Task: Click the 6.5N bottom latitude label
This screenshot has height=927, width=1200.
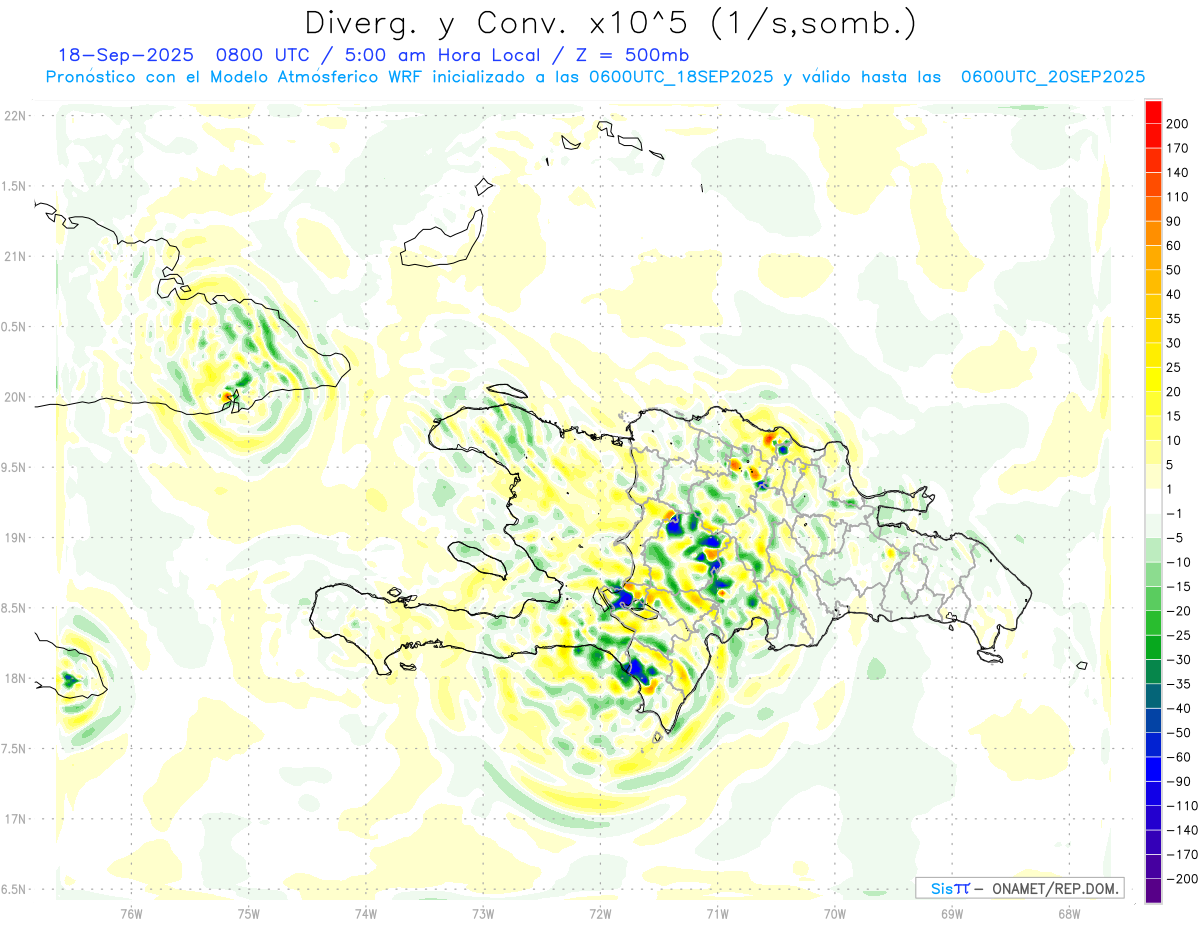Action: 15,889
